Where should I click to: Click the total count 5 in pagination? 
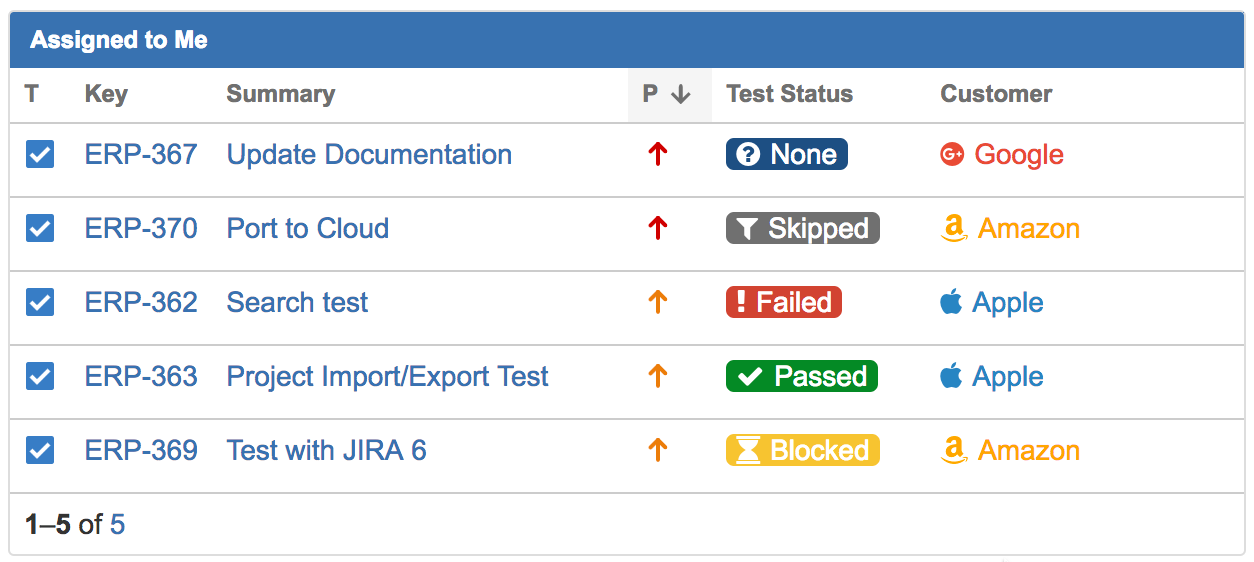tap(117, 524)
